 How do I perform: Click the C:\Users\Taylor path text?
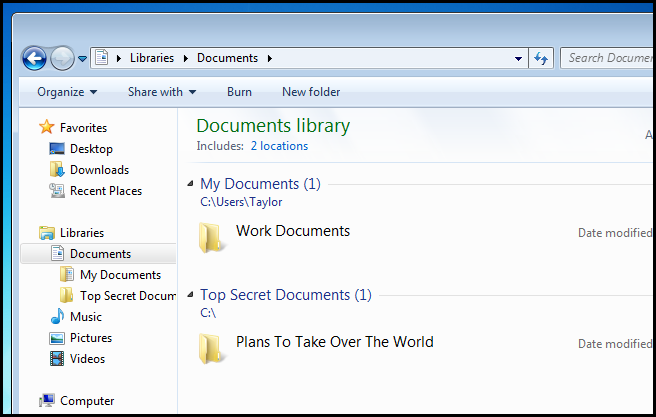click(241, 202)
